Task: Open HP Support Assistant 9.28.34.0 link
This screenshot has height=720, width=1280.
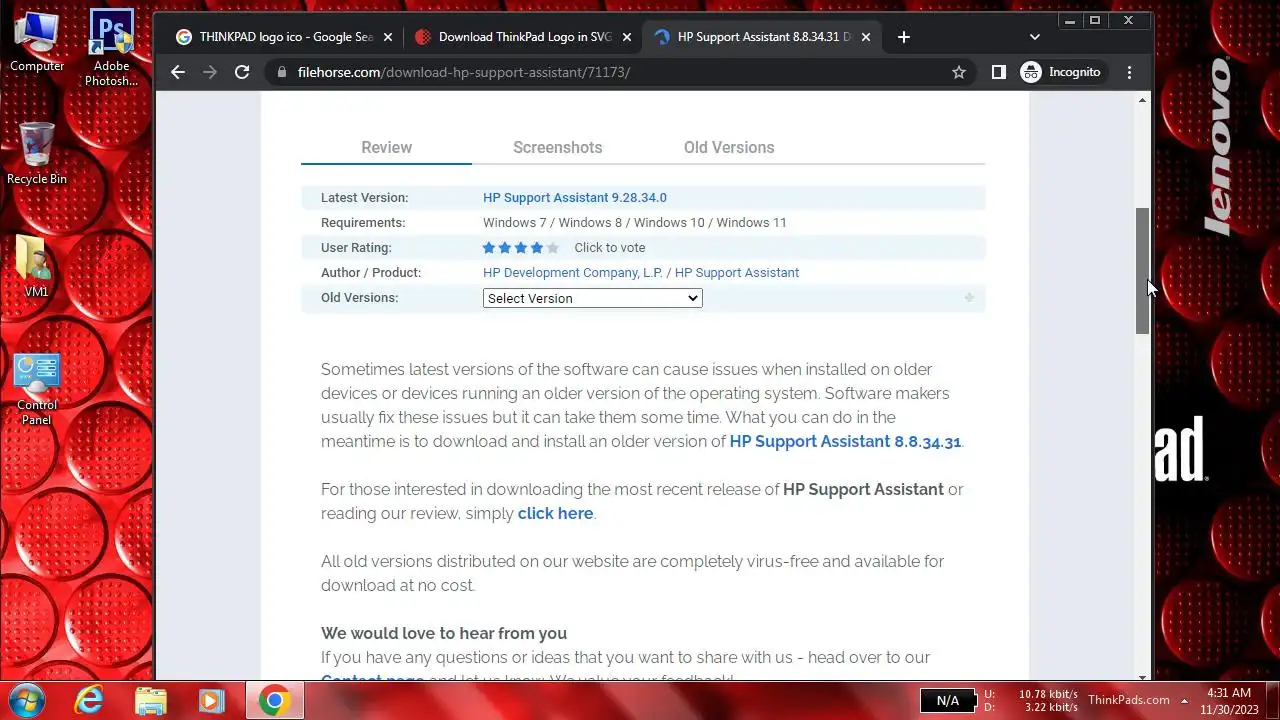Action: click(x=574, y=198)
